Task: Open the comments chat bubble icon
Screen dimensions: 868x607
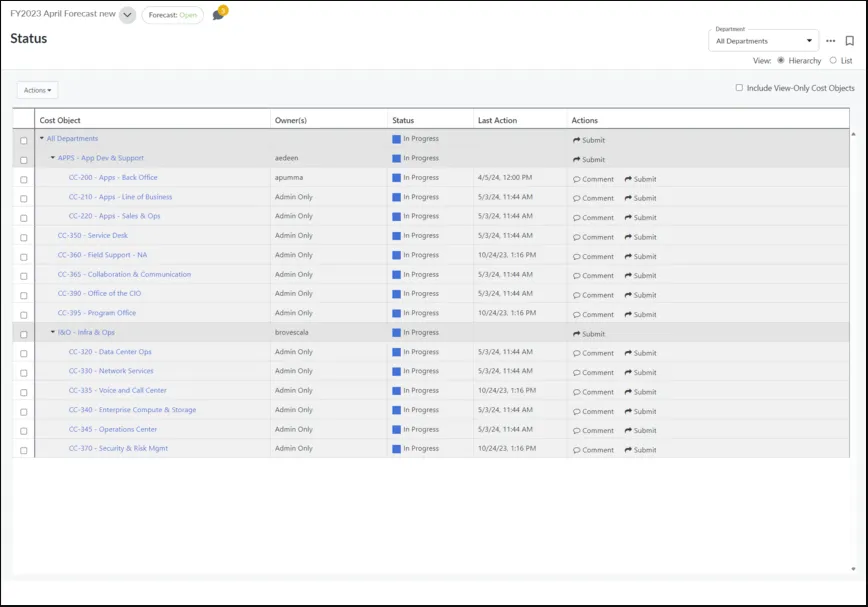Action: click(x=219, y=14)
